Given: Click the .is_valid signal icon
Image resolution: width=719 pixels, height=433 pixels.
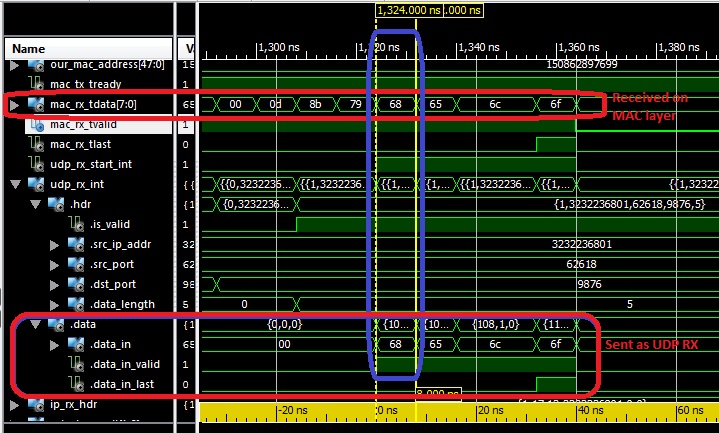Looking at the screenshot, I should point(76,224).
